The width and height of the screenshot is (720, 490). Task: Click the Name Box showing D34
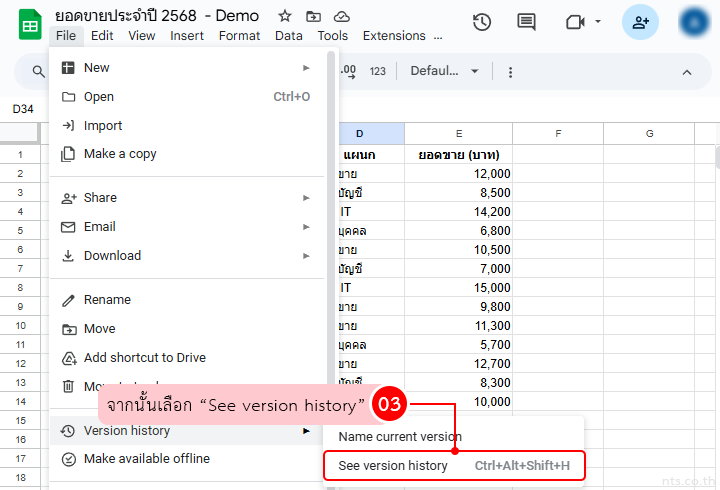coord(23,109)
